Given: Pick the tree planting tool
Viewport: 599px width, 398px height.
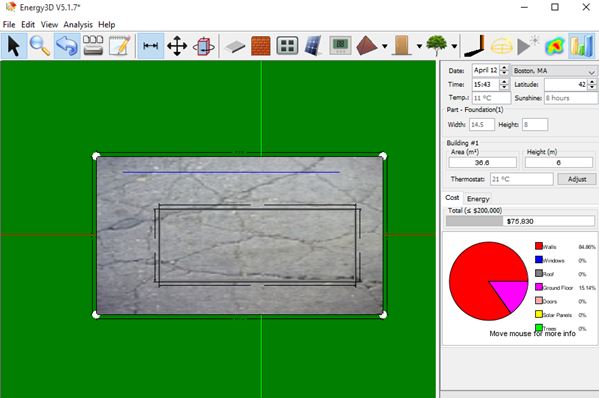Looking at the screenshot, I should 437,46.
